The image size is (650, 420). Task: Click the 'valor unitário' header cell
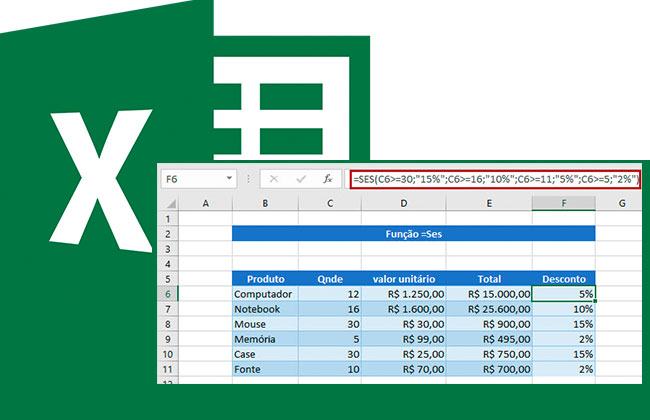tap(404, 279)
